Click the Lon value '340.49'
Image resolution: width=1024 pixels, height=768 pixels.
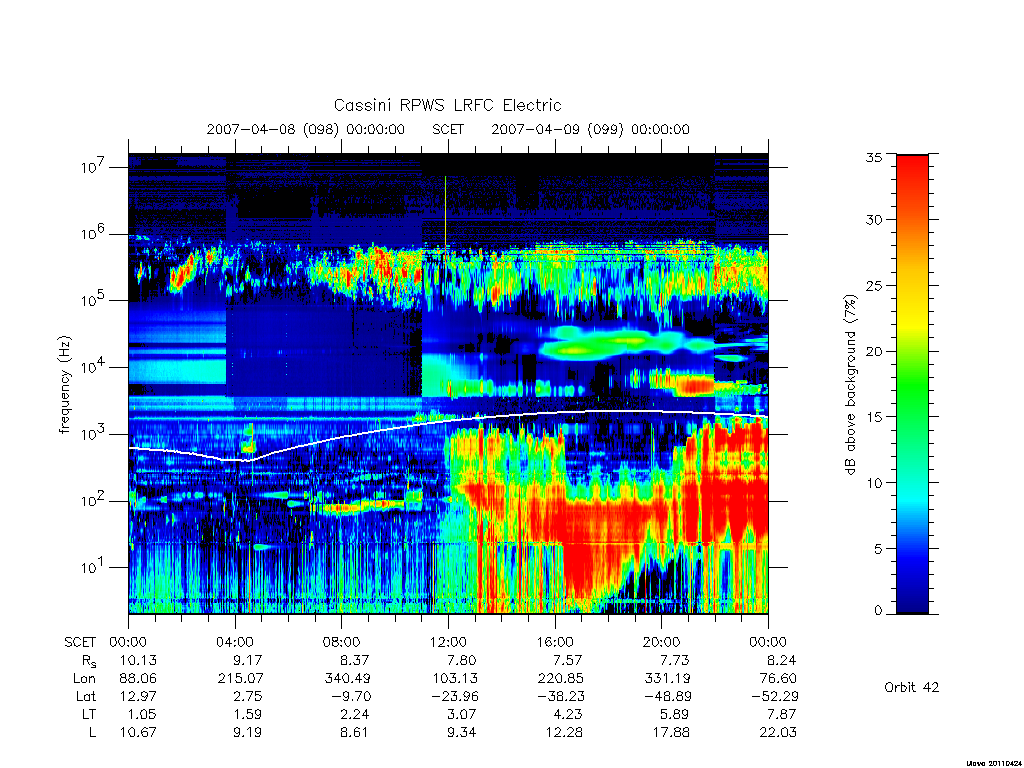(x=347, y=679)
